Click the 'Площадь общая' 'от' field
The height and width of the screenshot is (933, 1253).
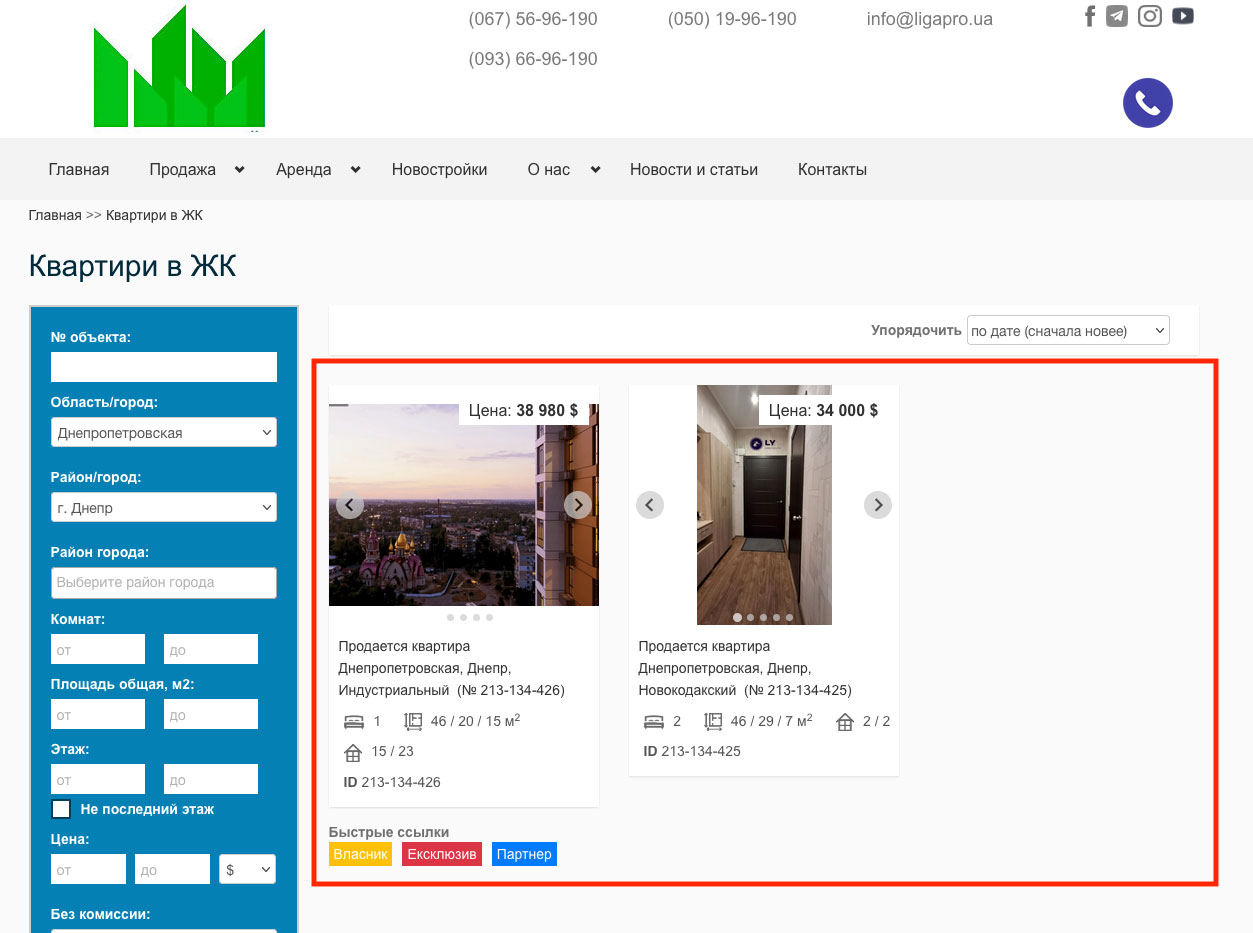98,714
